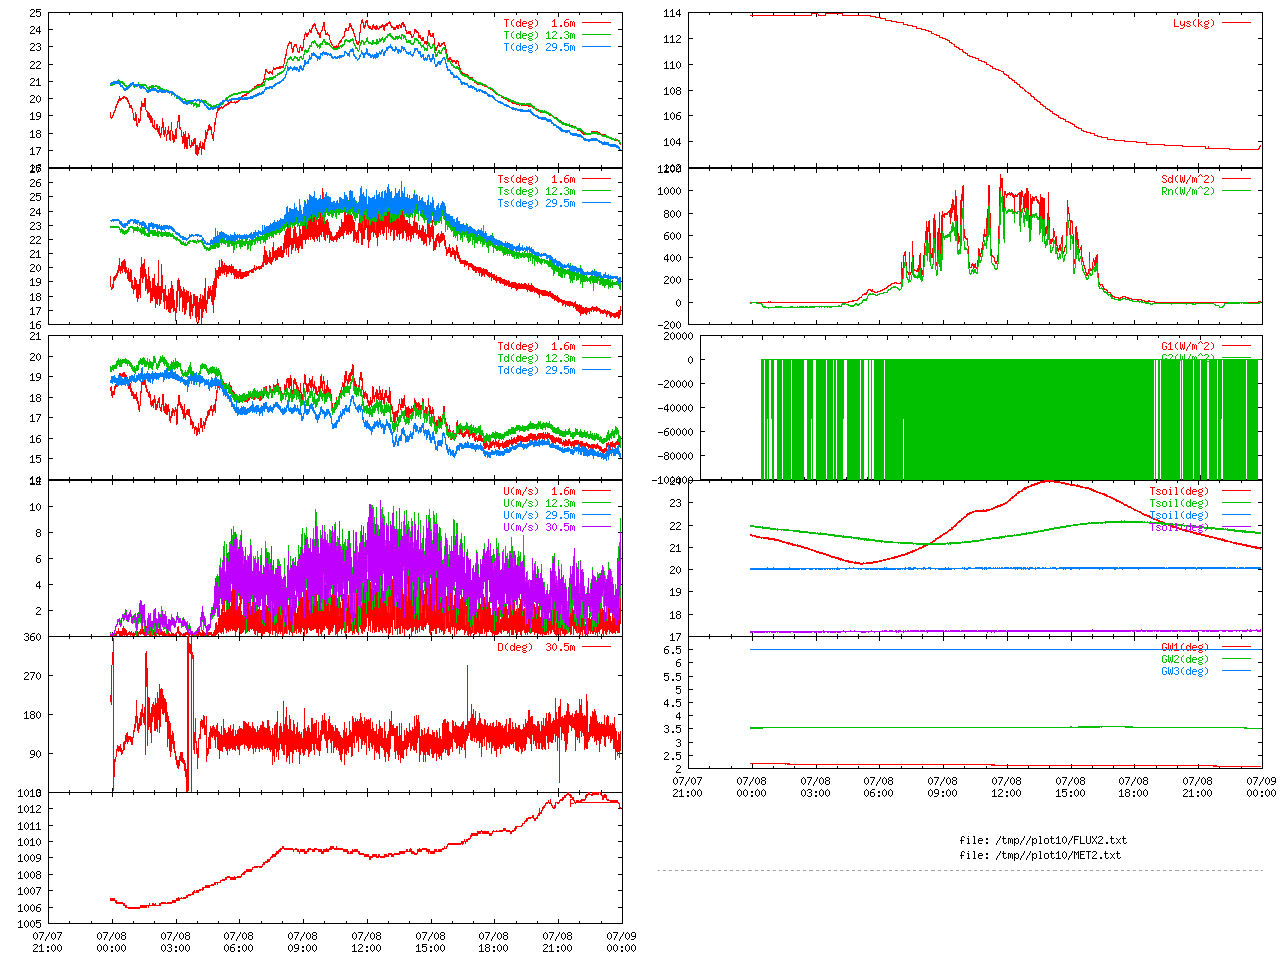Click the blue "T(deg) 29.5m" legend label
Screen dimensions: 1280x960
click(x=540, y=47)
